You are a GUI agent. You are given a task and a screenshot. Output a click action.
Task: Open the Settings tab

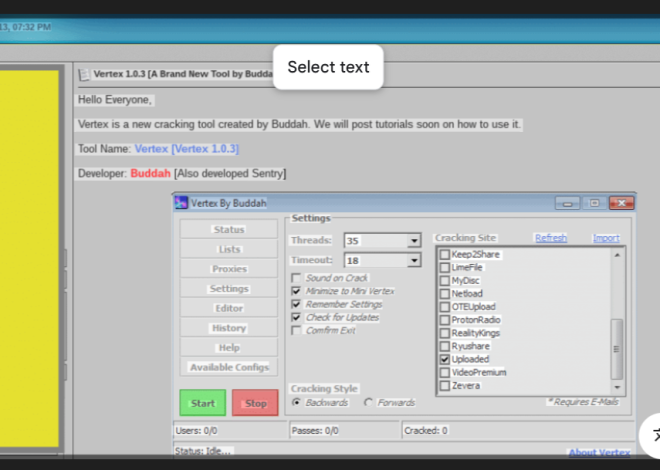(229, 289)
